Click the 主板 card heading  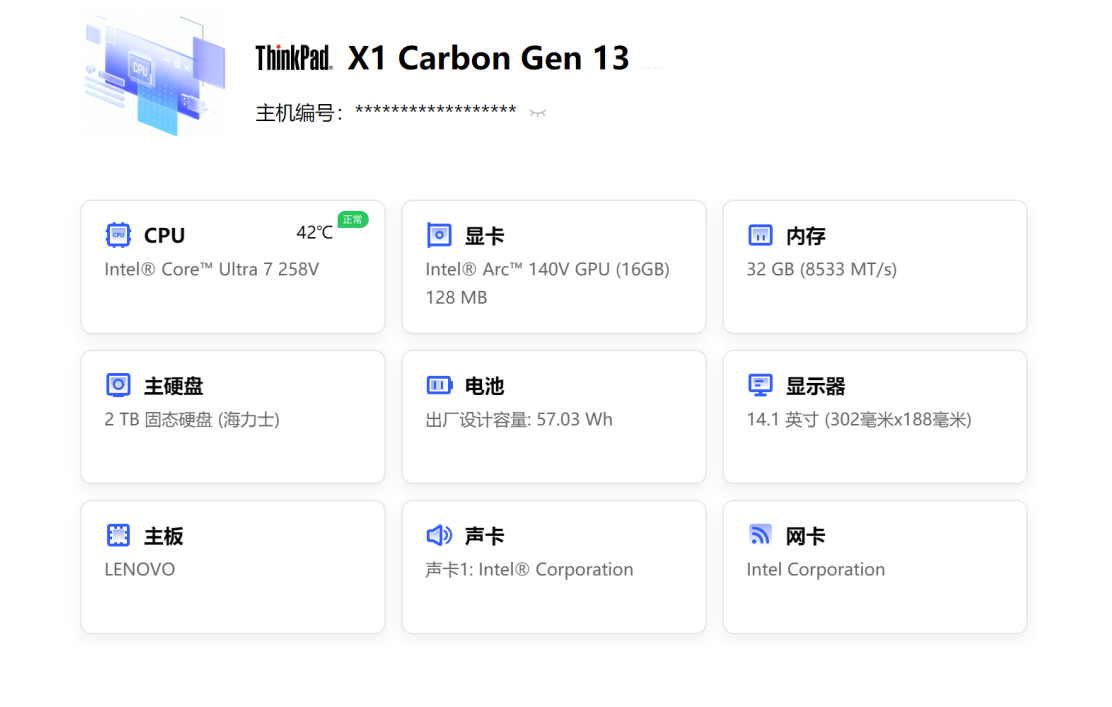point(164,536)
